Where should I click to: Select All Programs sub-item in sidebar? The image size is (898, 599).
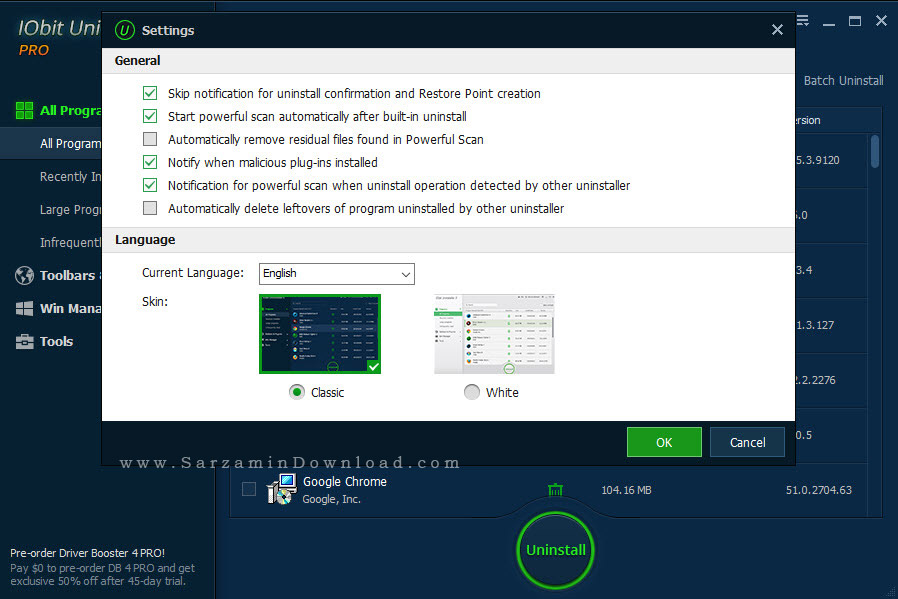click(70, 144)
